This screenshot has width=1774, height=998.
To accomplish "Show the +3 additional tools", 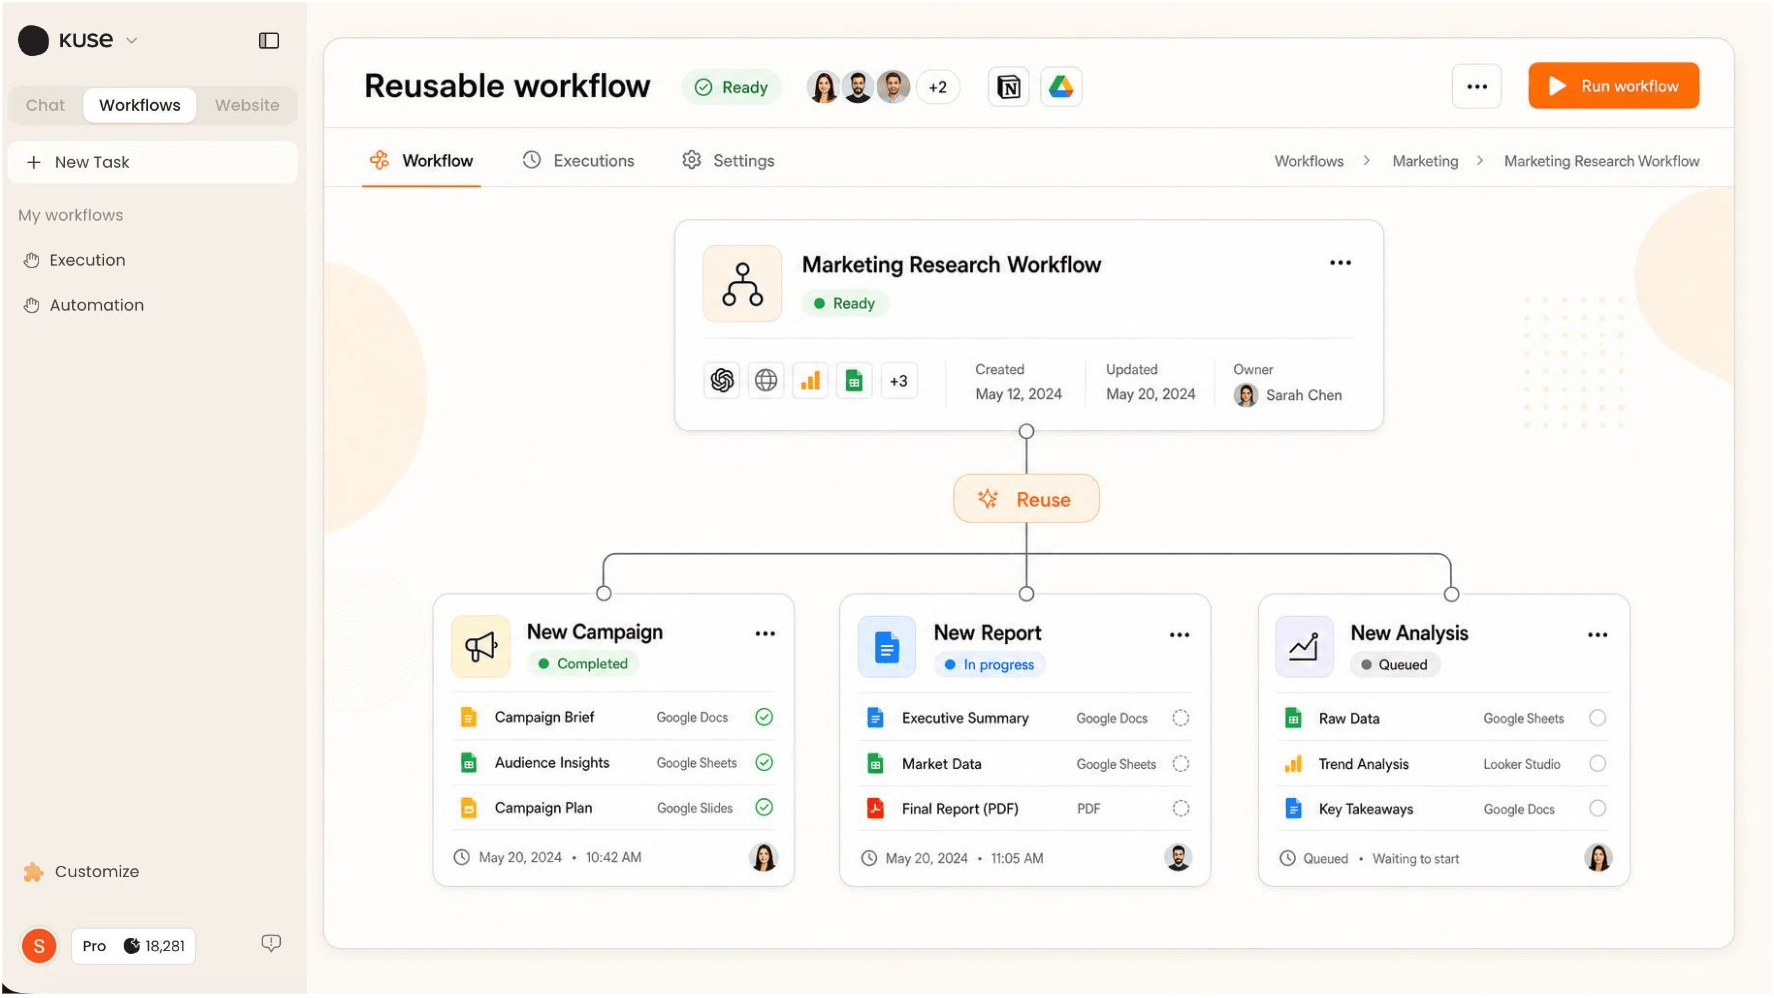I will [x=899, y=381].
